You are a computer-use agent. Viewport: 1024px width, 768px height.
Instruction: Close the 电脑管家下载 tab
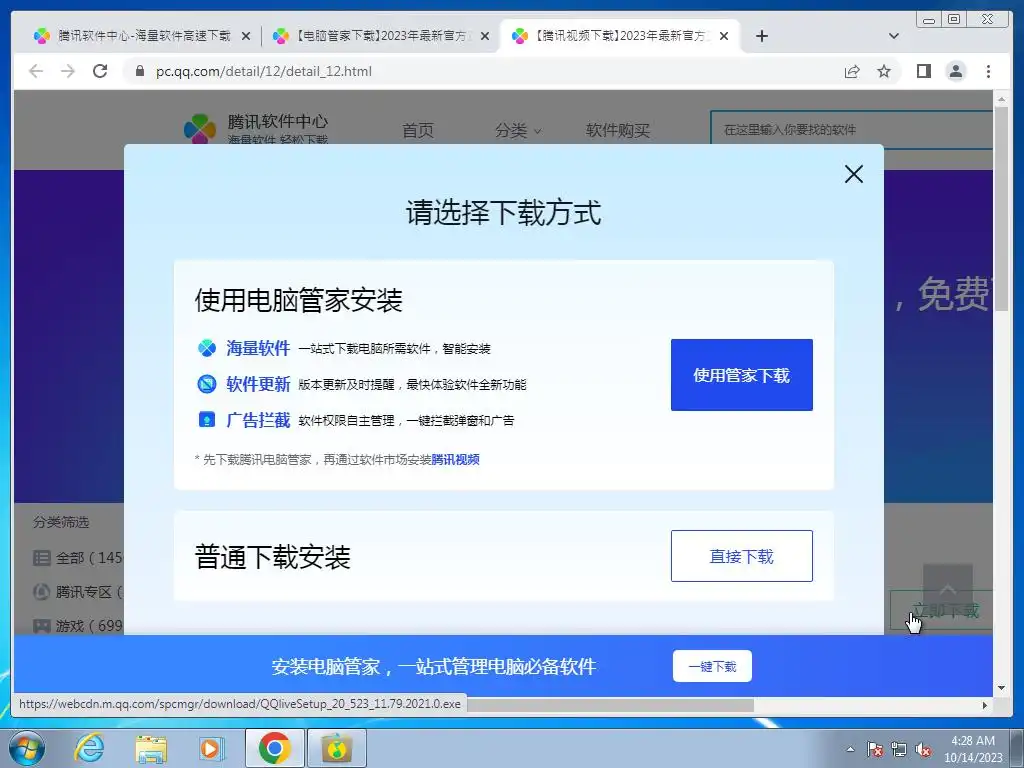[x=485, y=37]
